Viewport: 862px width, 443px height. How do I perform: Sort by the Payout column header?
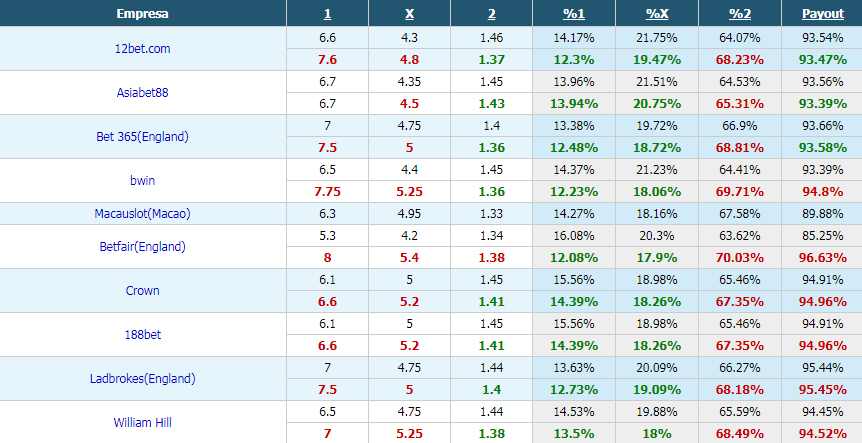point(822,14)
